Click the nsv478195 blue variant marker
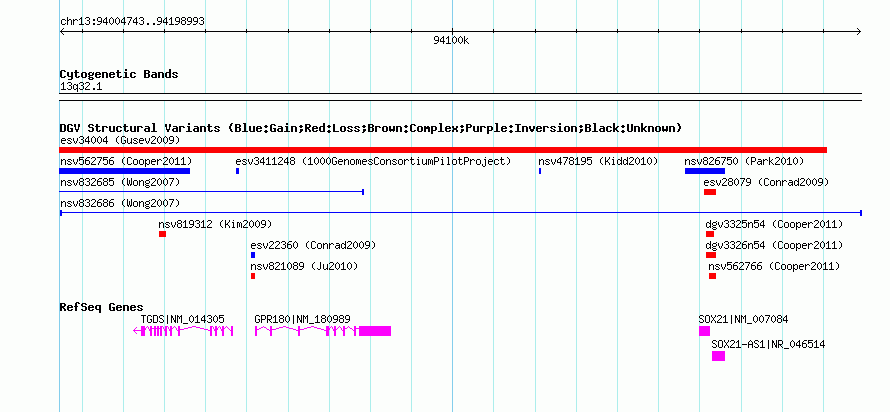This screenshot has width=890, height=412. (x=540, y=171)
